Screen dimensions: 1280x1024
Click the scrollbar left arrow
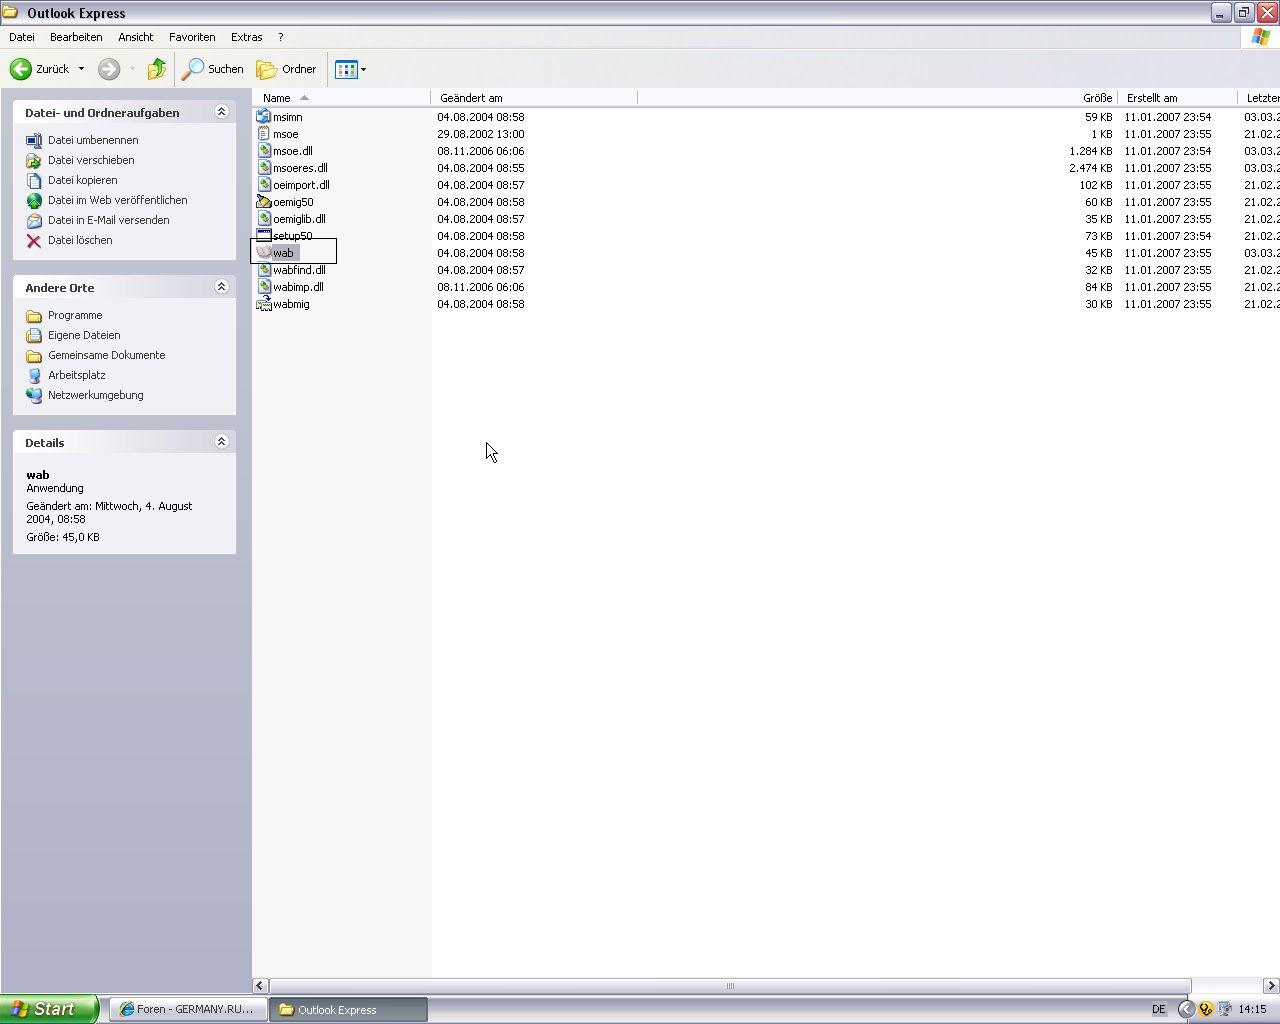260,986
